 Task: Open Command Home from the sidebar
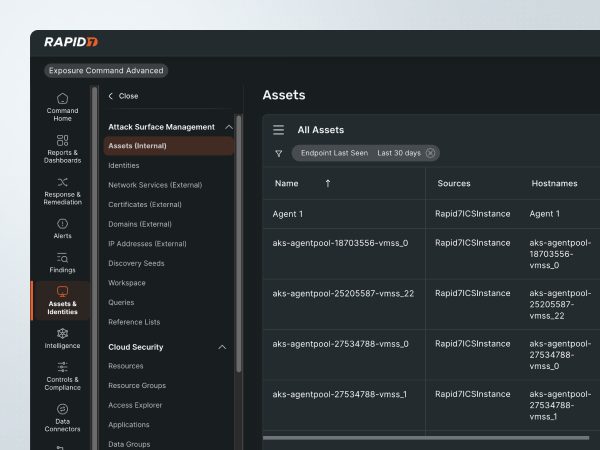[62, 106]
